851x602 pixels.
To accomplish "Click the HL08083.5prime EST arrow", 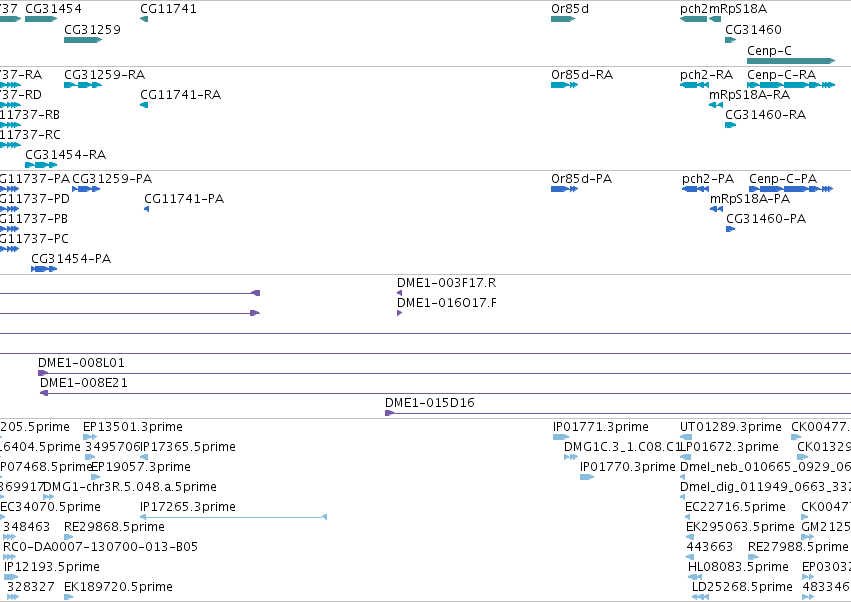I will tap(695, 577).
